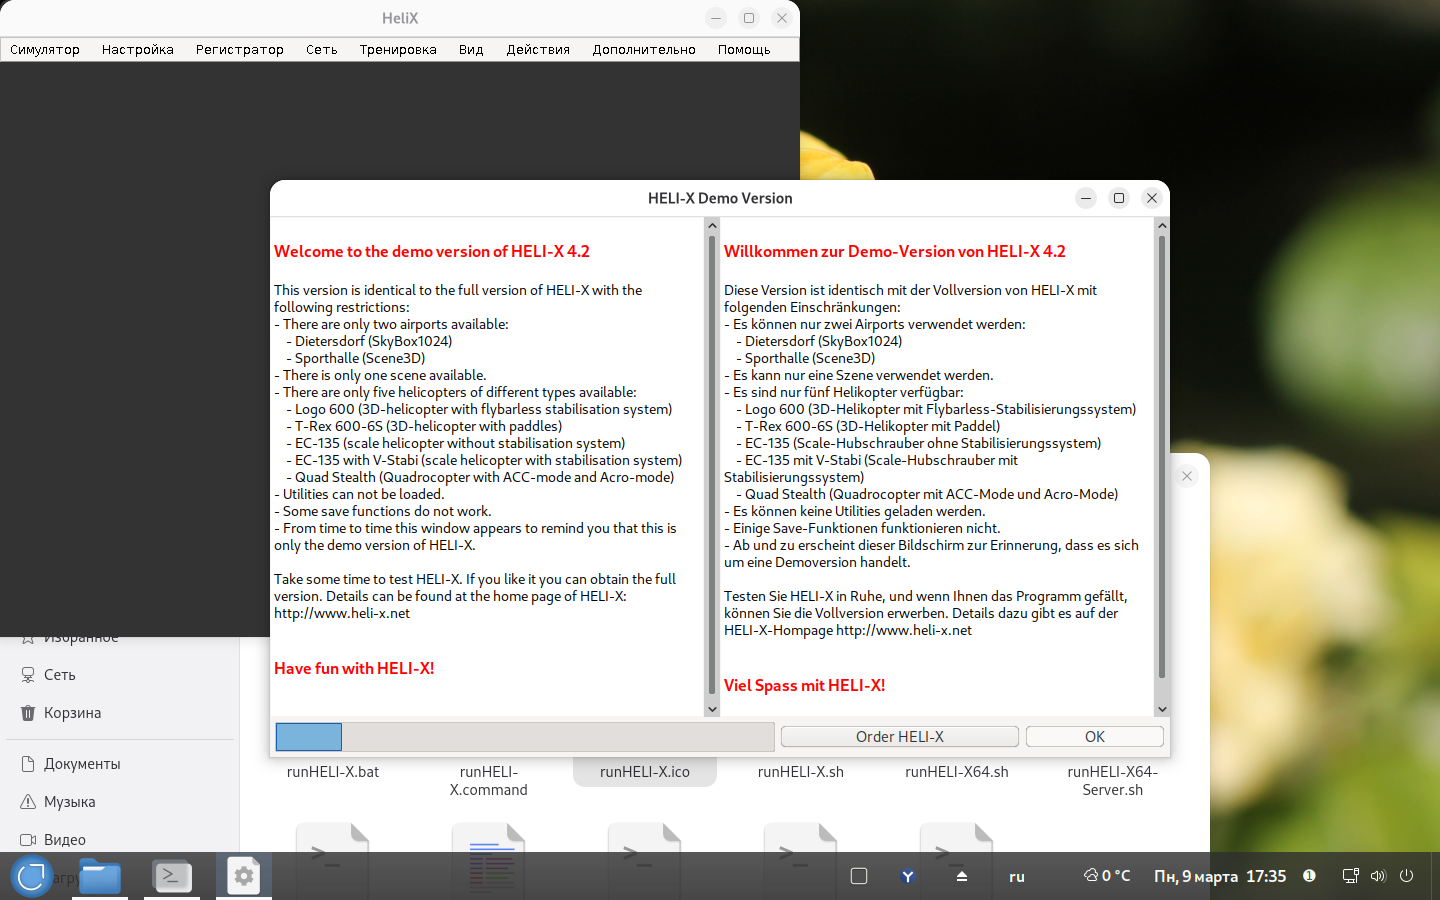Open the notifications counter icon
Image resolution: width=1440 pixels, height=900 pixels.
[1309, 876]
